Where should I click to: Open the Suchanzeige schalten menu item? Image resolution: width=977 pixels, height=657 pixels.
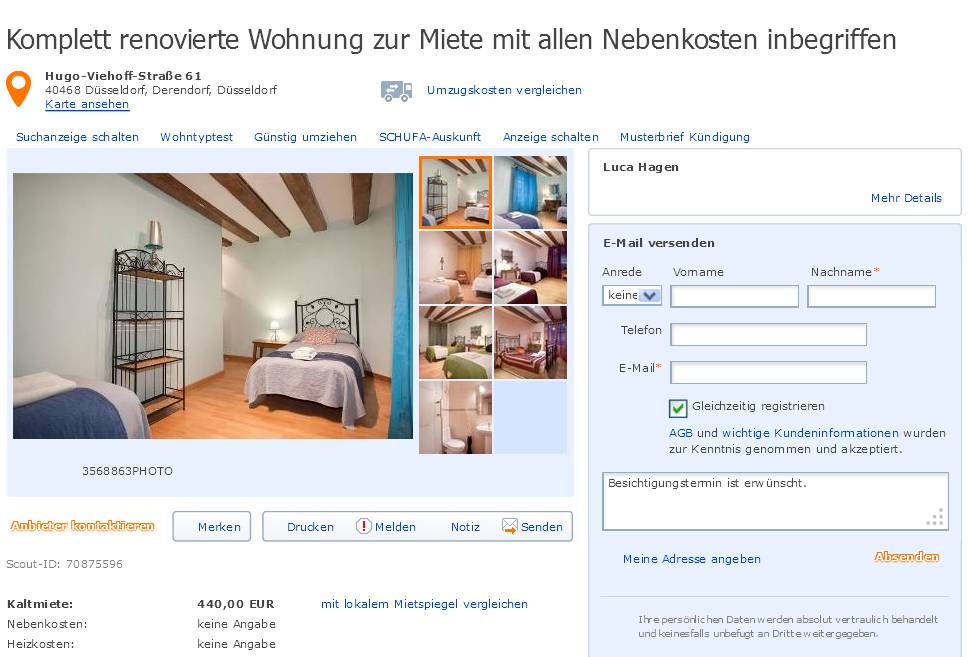point(77,137)
